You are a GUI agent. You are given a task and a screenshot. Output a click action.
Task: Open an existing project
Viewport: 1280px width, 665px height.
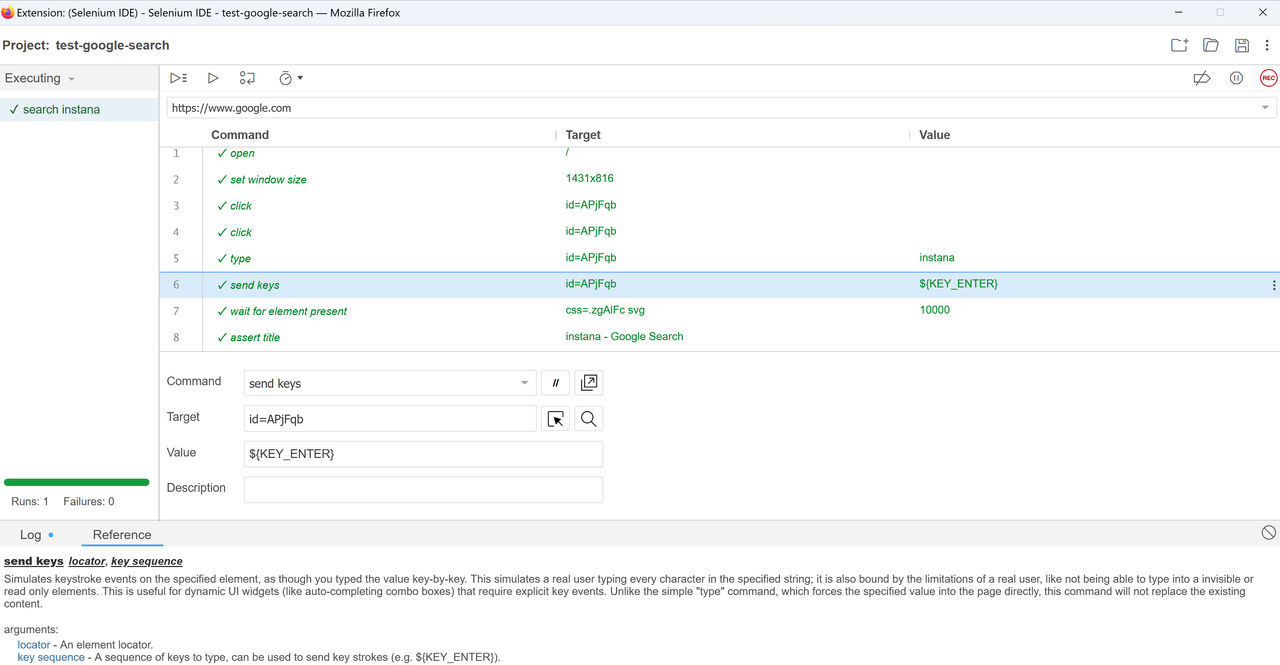1211,45
